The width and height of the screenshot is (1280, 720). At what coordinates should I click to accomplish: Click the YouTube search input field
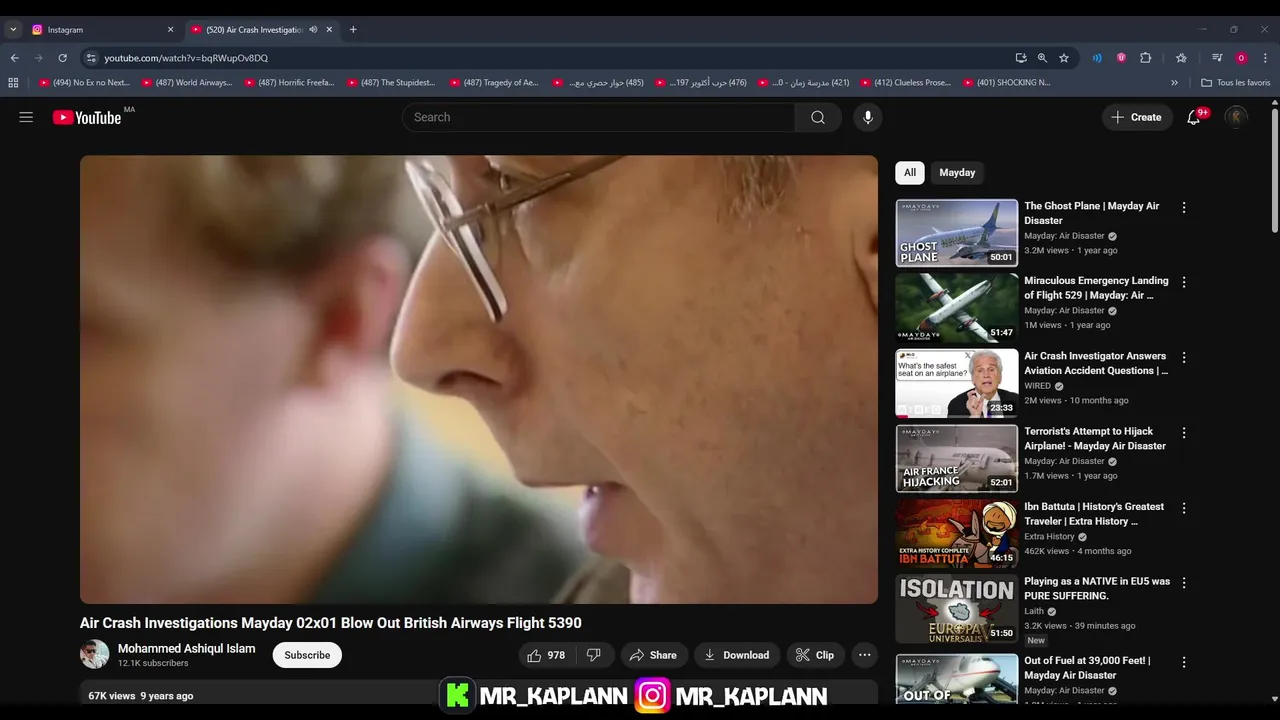(x=598, y=117)
